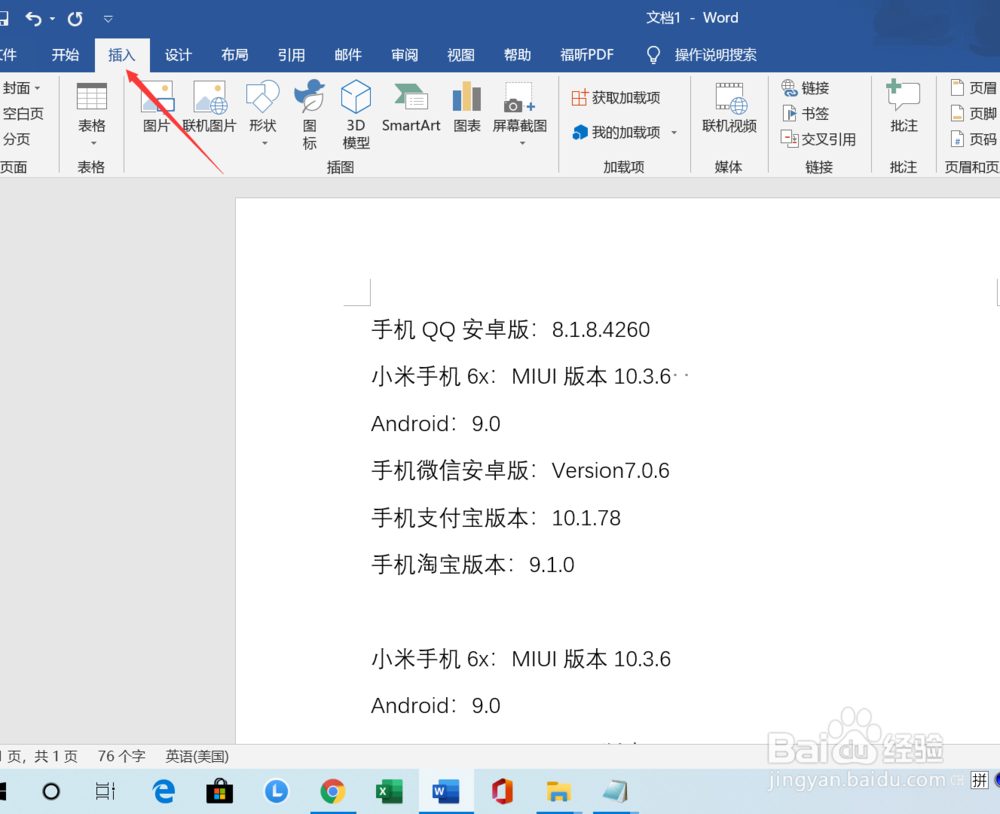Click the lightbulb Tell Me icon
Image resolution: width=1000 pixels, height=814 pixels.
(x=653, y=55)
